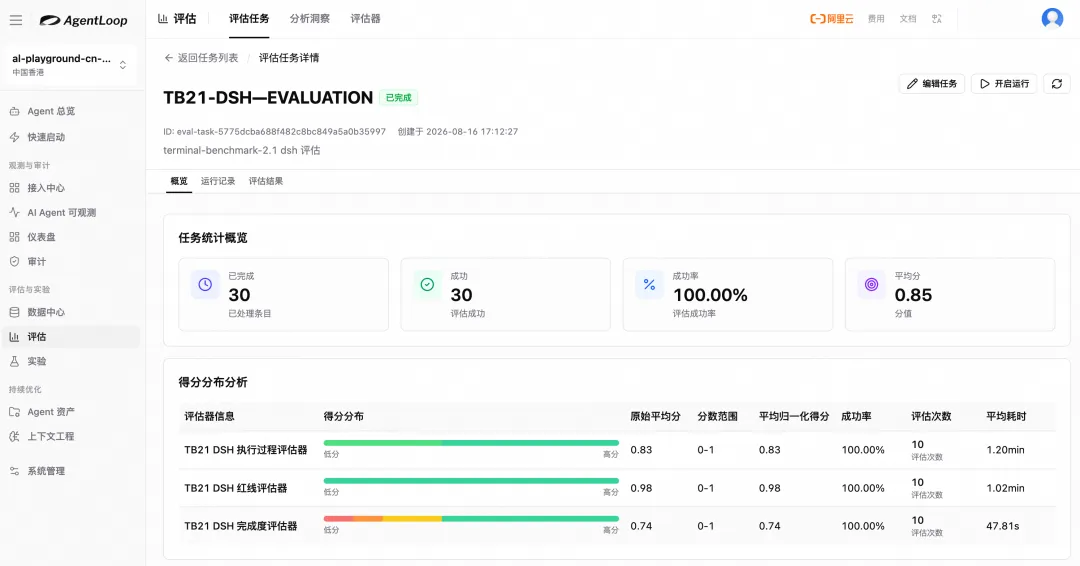Click the 接入中心 grid icon

click(14, 187)
